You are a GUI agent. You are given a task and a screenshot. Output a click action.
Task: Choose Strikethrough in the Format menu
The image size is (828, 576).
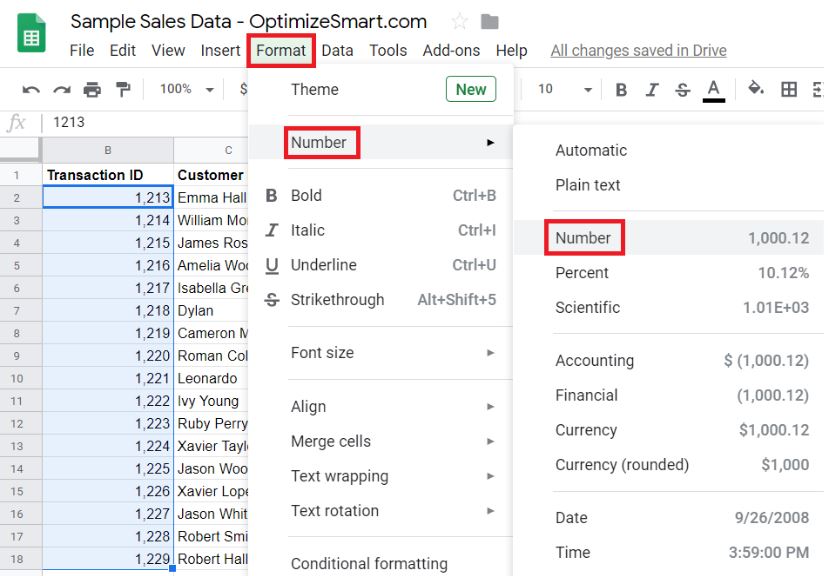(x=380, y=300)
